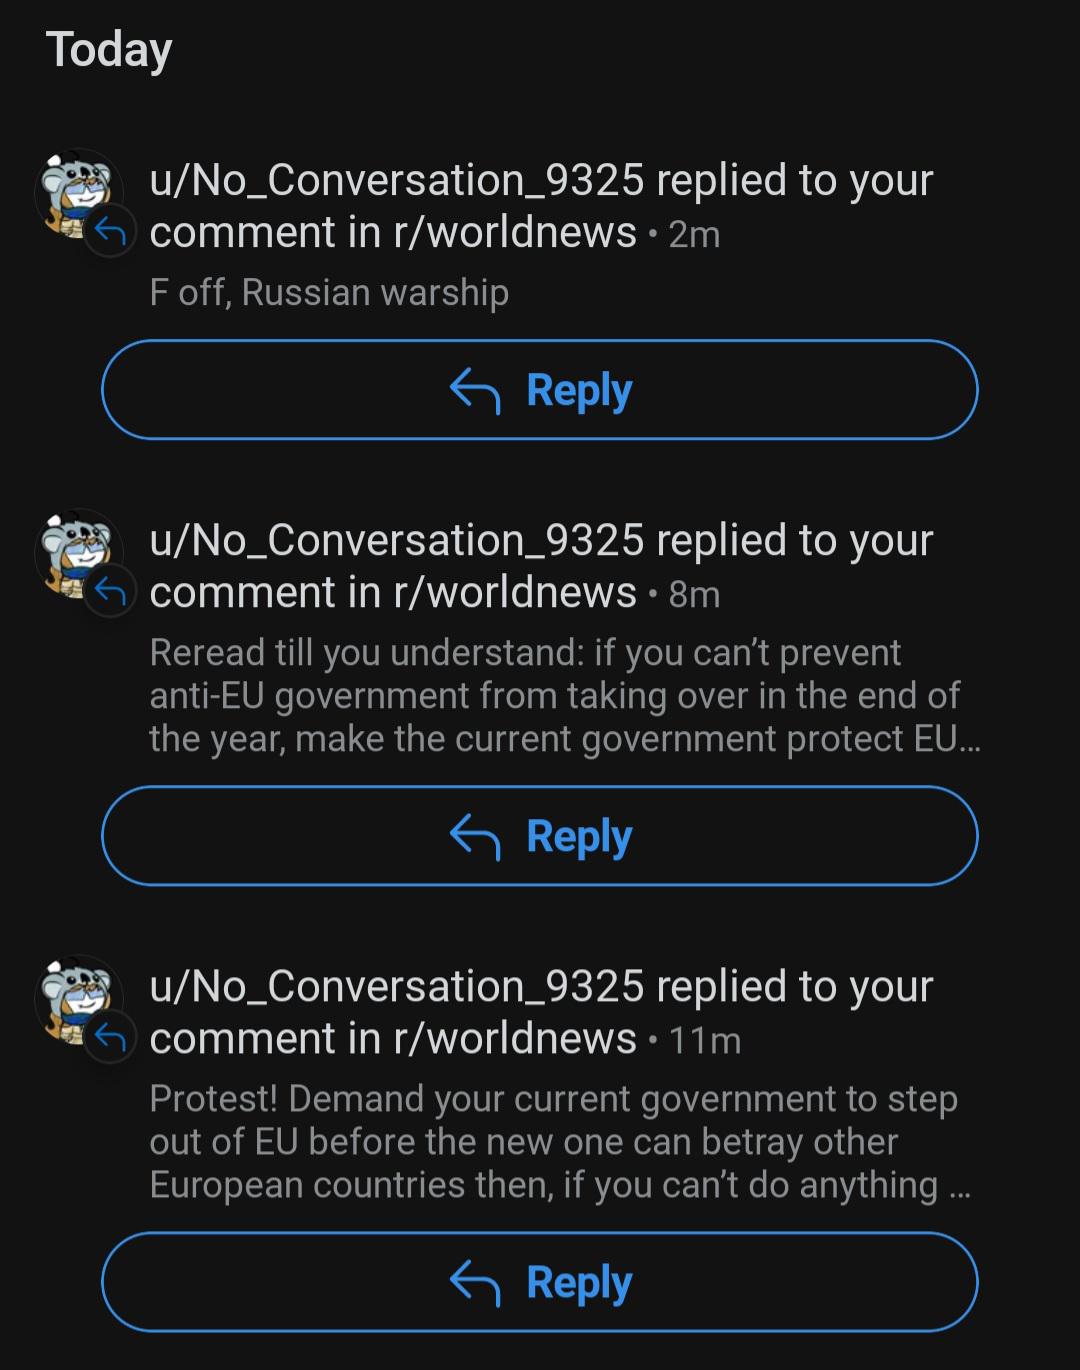Open the 'F off, Russian warship' message preview
1080x1370 pixels.
pyautogui.click(x=329, y=292)
